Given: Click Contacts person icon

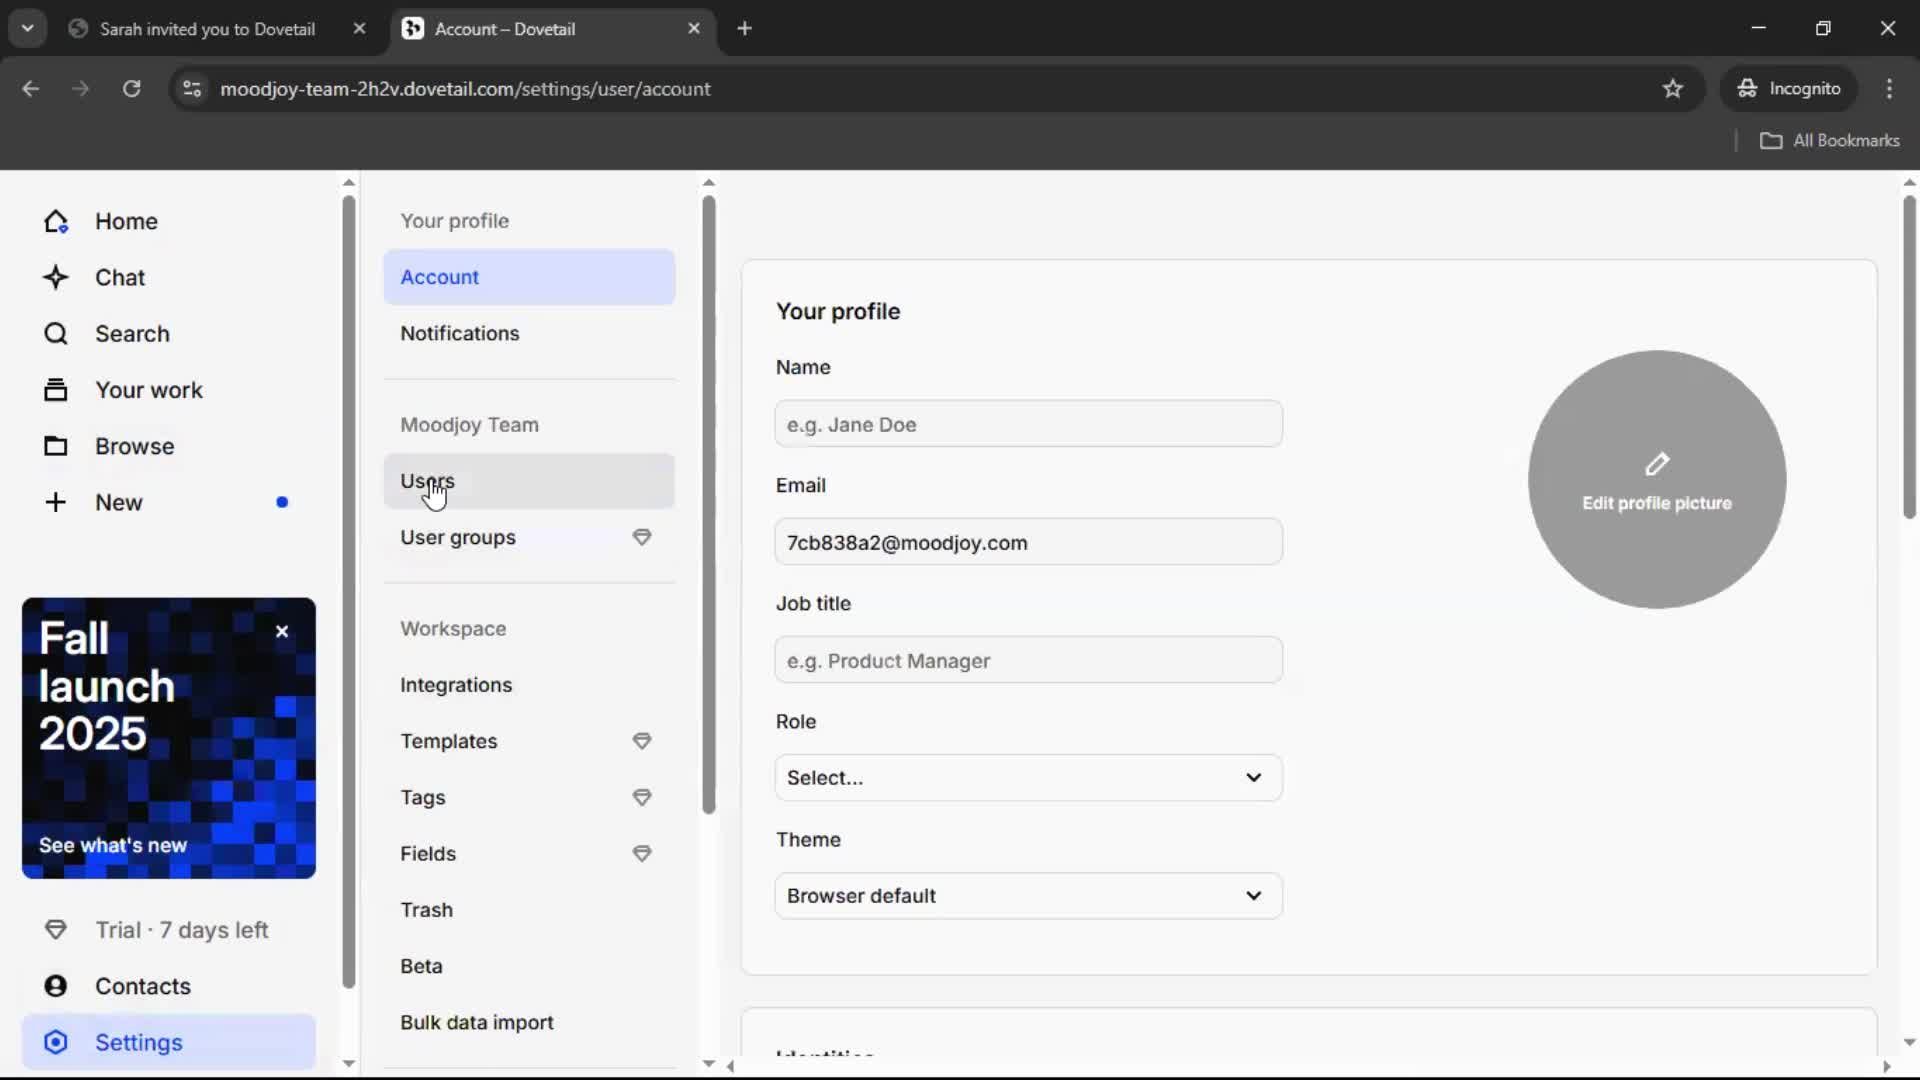Looking at the screenshot, I should tap(56, 986).
